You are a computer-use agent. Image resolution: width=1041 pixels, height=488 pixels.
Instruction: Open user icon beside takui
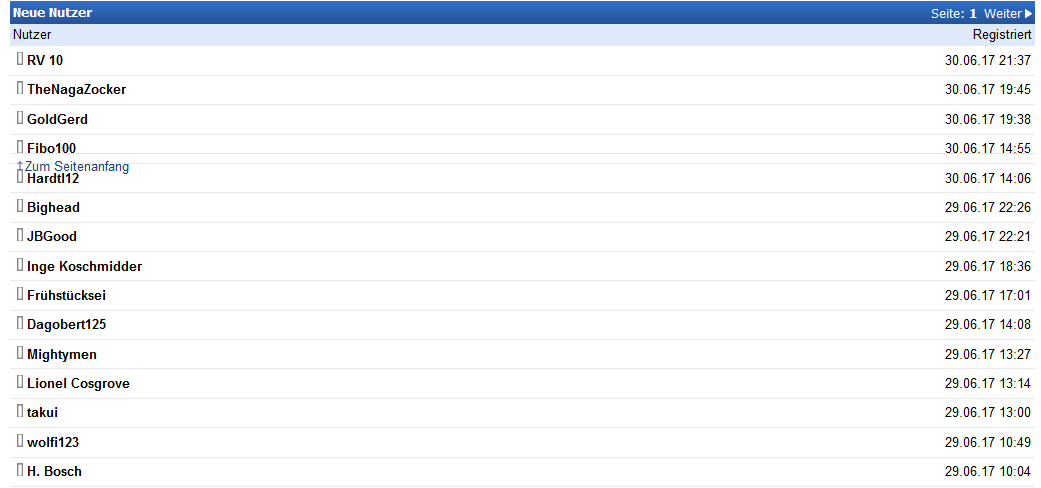tap(20, 411)
